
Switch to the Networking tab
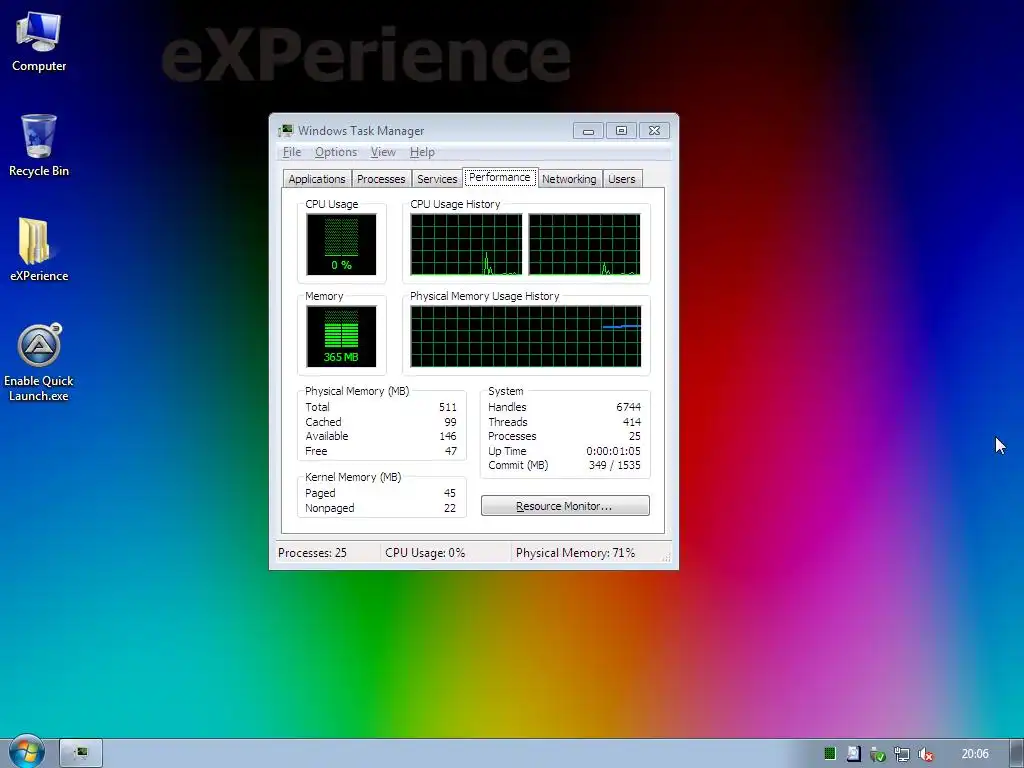tap(569, 179)
